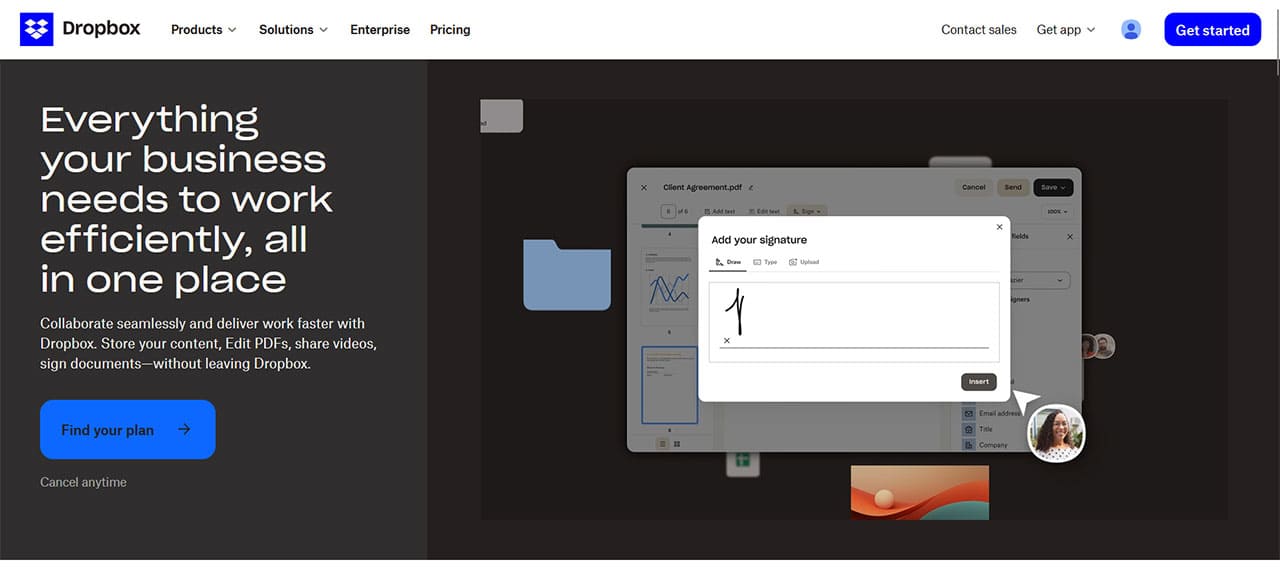The height and width of the screenshot is (582, 1280).
Task: Switch to the Type signature tab
Action: pyautogui.click(x=765, y=262)
